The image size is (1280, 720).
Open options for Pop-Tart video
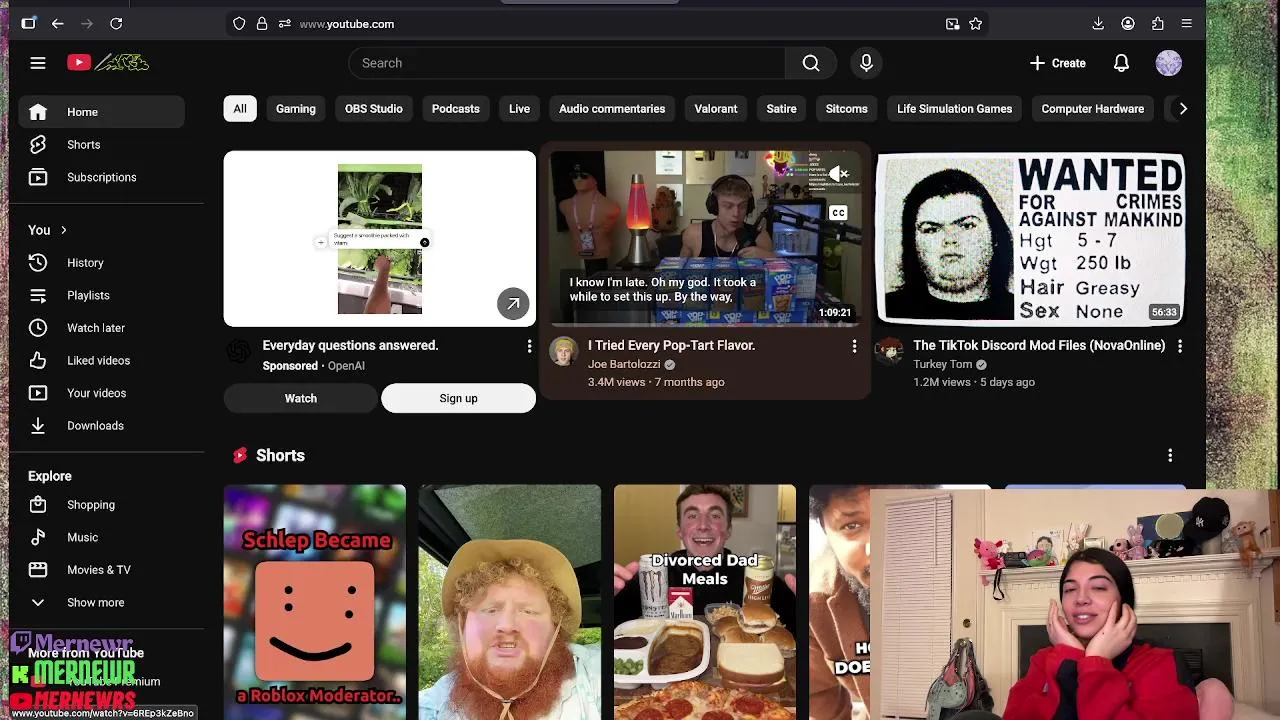click(854, 346)
